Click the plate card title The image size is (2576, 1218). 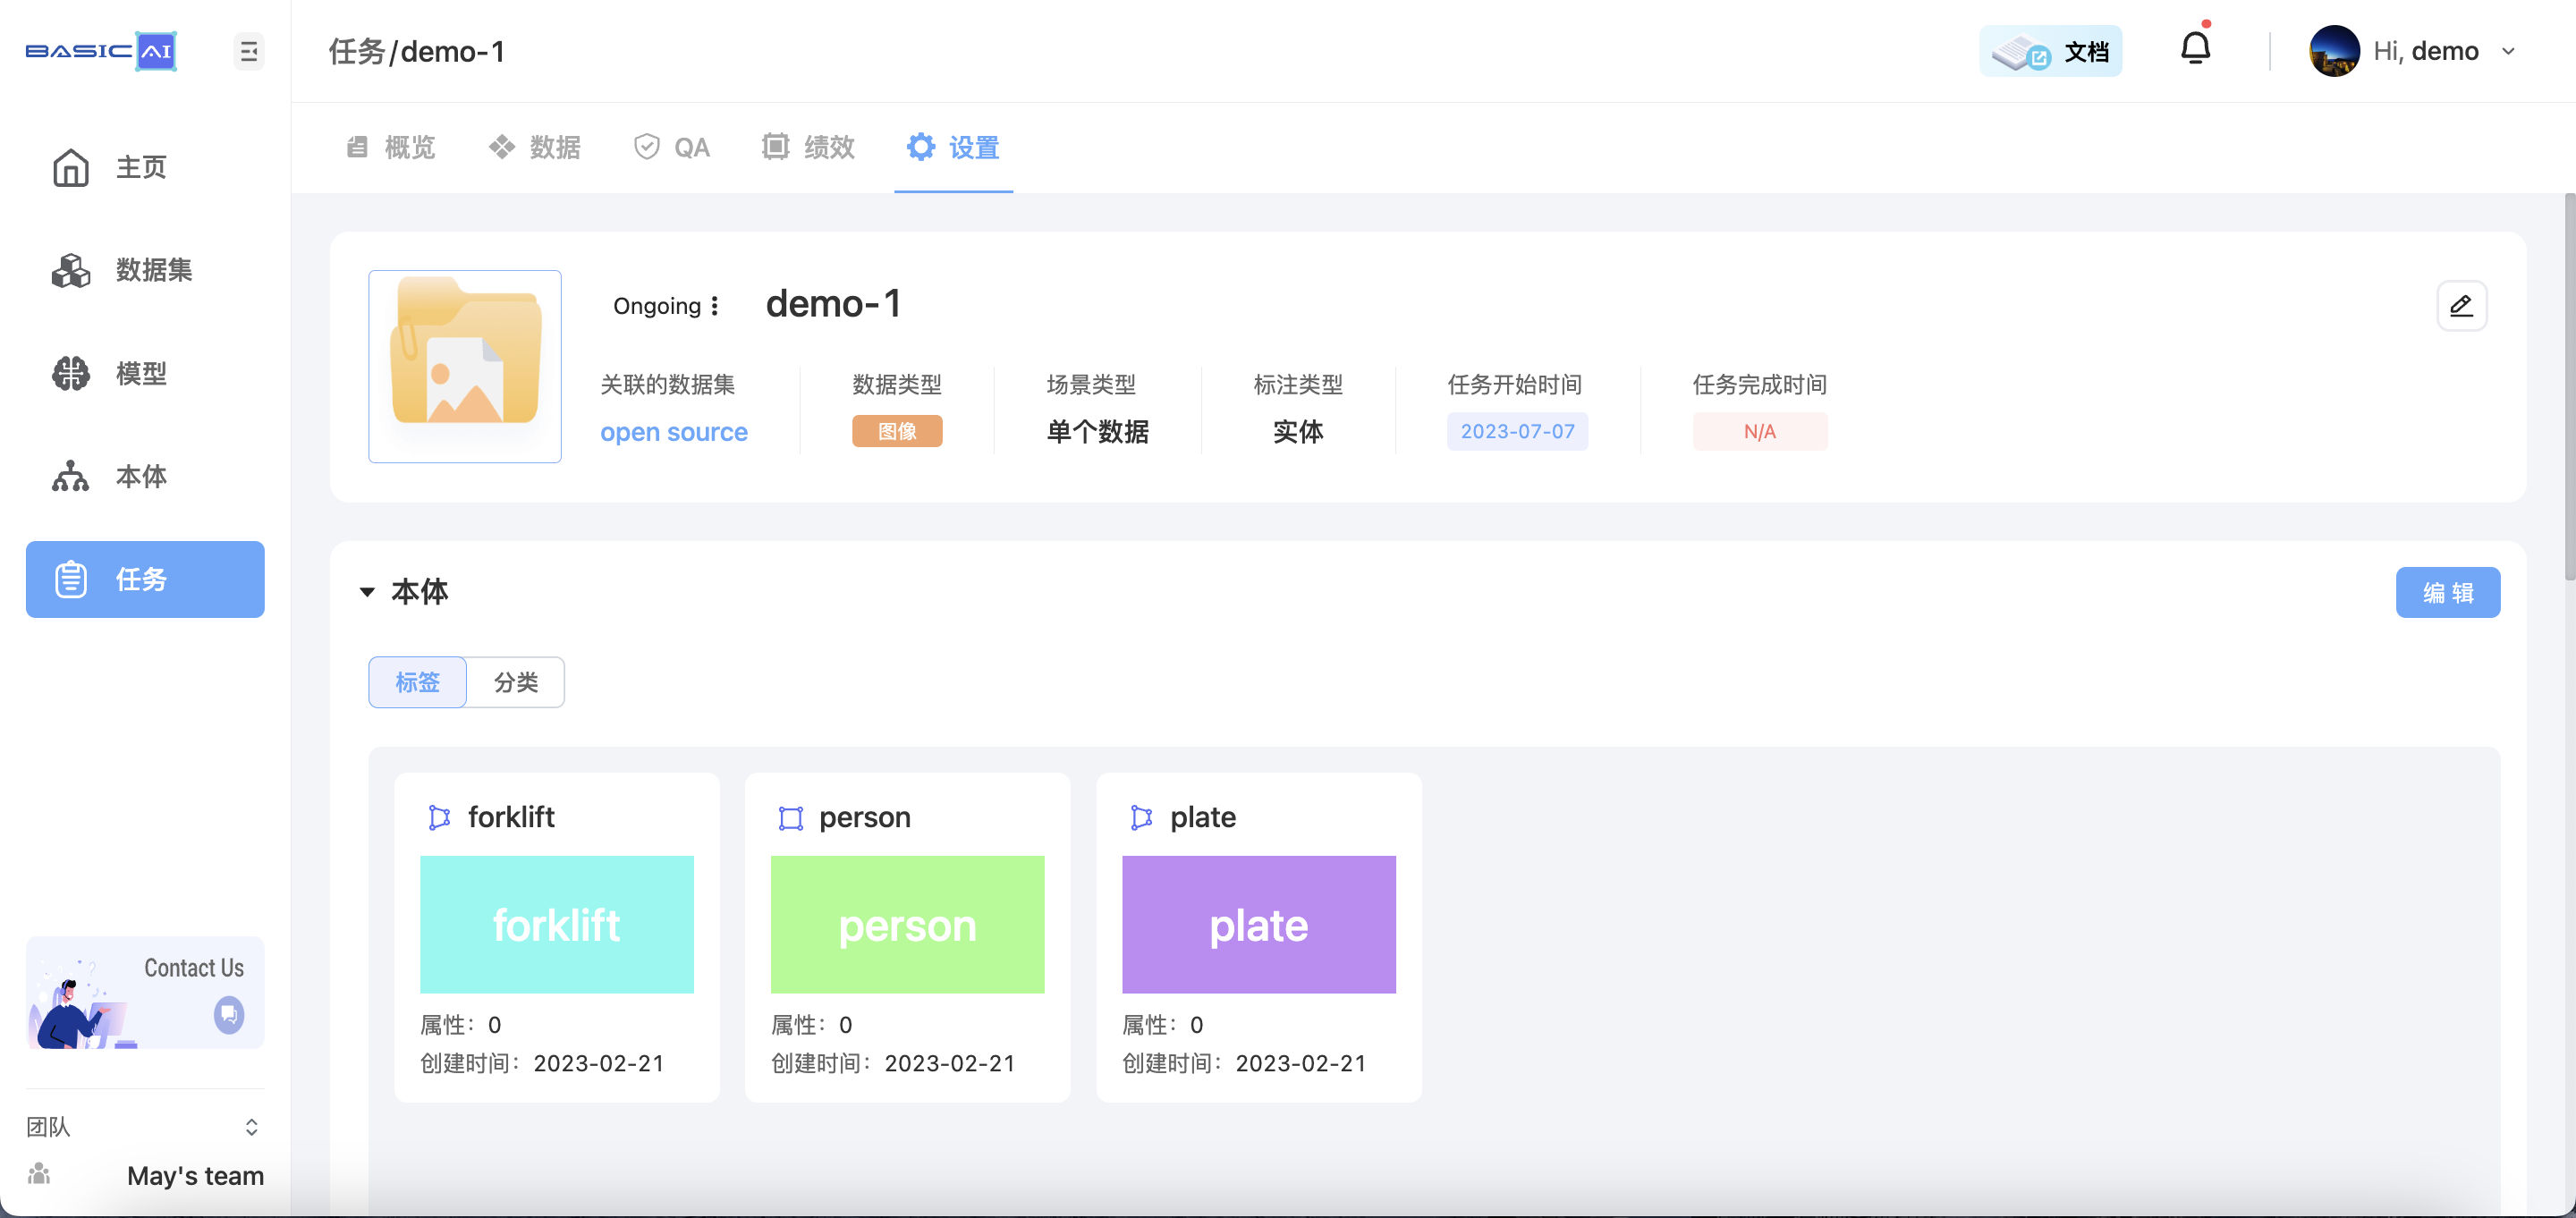tap(1202, 817)
